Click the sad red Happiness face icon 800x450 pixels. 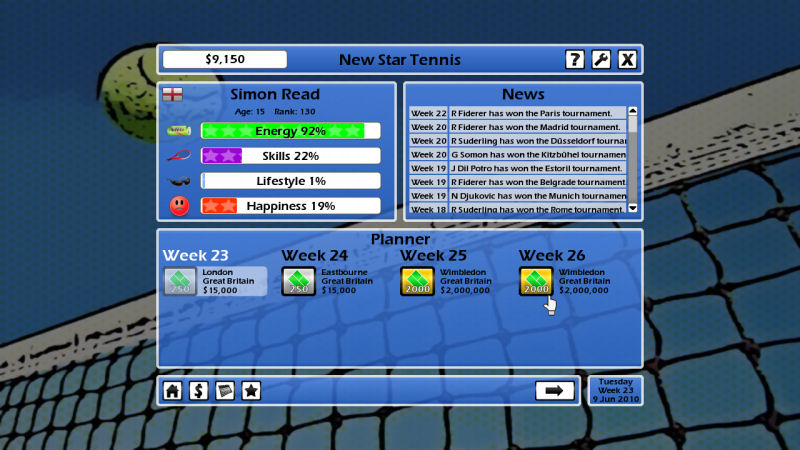[179, 206]
